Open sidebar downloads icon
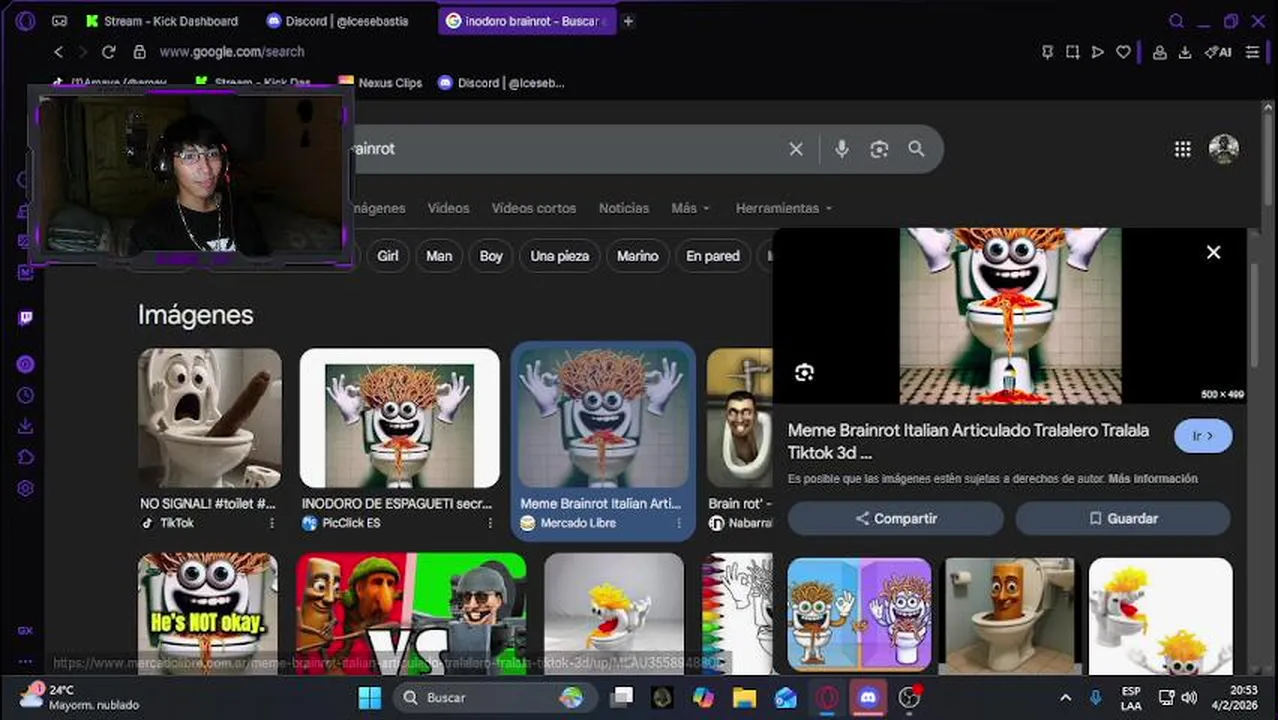Image resolution: width=1278 pixels, height=720 pixels. click(x=26, y=426)
